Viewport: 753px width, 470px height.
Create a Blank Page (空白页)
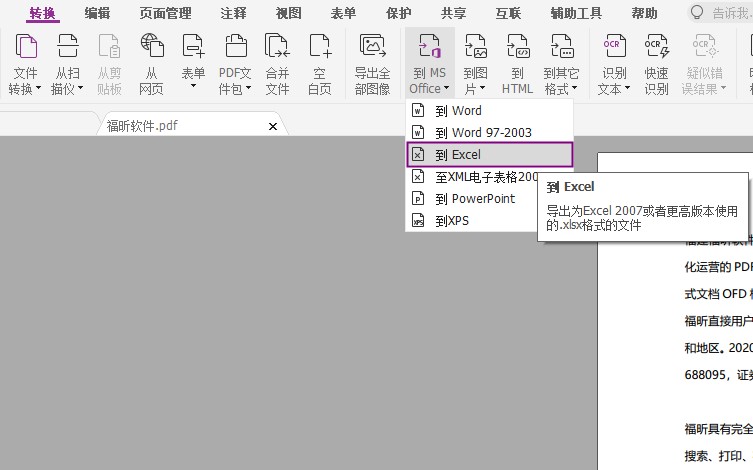point(319,63)
